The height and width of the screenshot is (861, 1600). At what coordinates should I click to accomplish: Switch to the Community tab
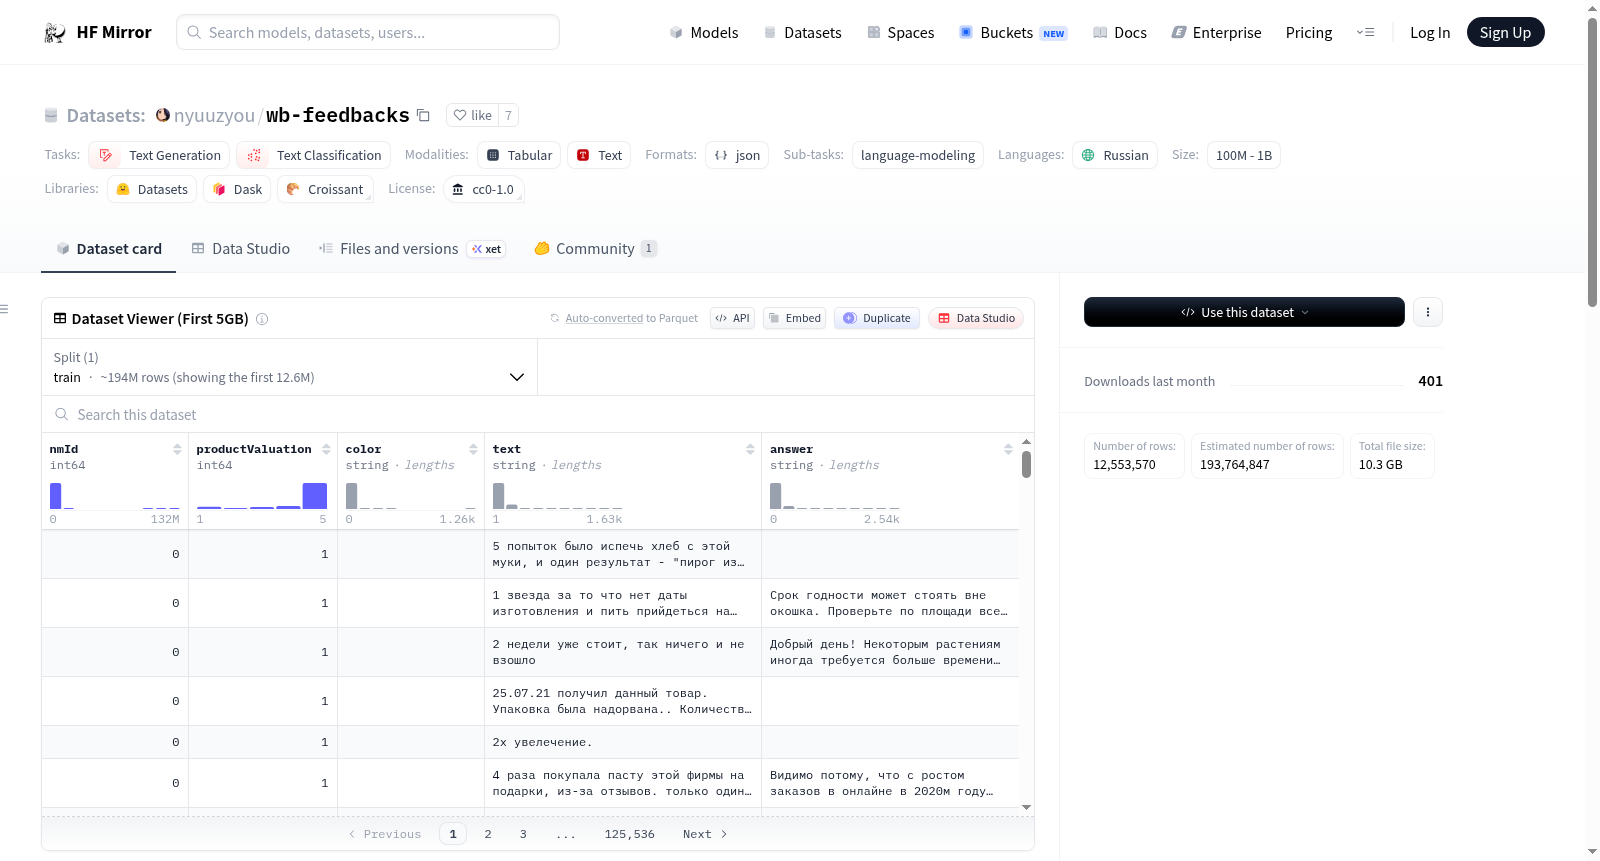pyautogui.click(x=595, y=249)
